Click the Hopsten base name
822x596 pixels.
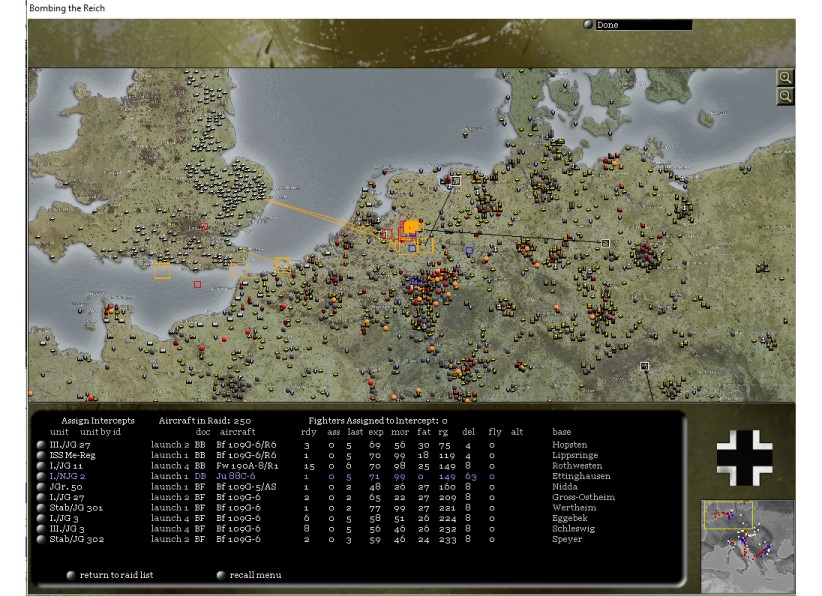(x=569, y=445)
